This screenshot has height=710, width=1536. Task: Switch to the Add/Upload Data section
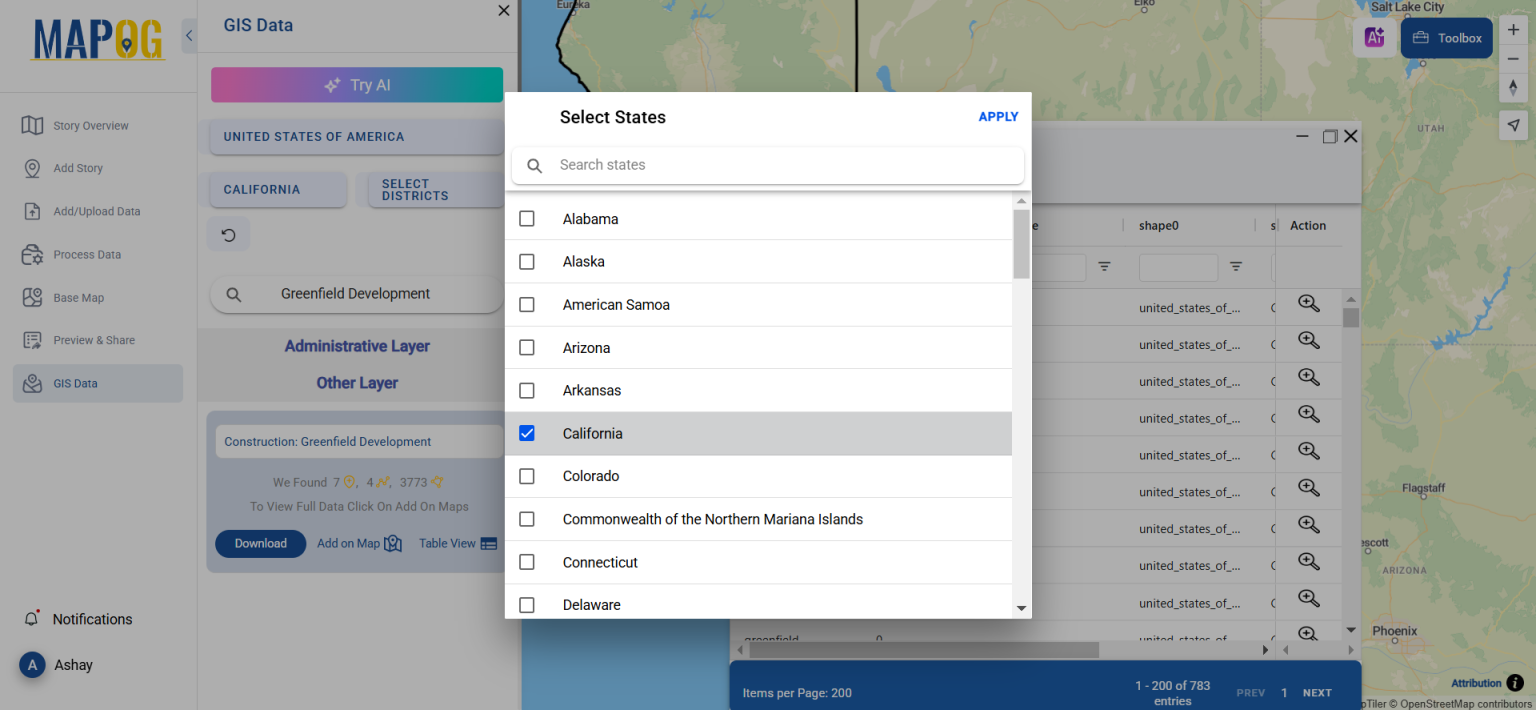click(x=97, y=211)
